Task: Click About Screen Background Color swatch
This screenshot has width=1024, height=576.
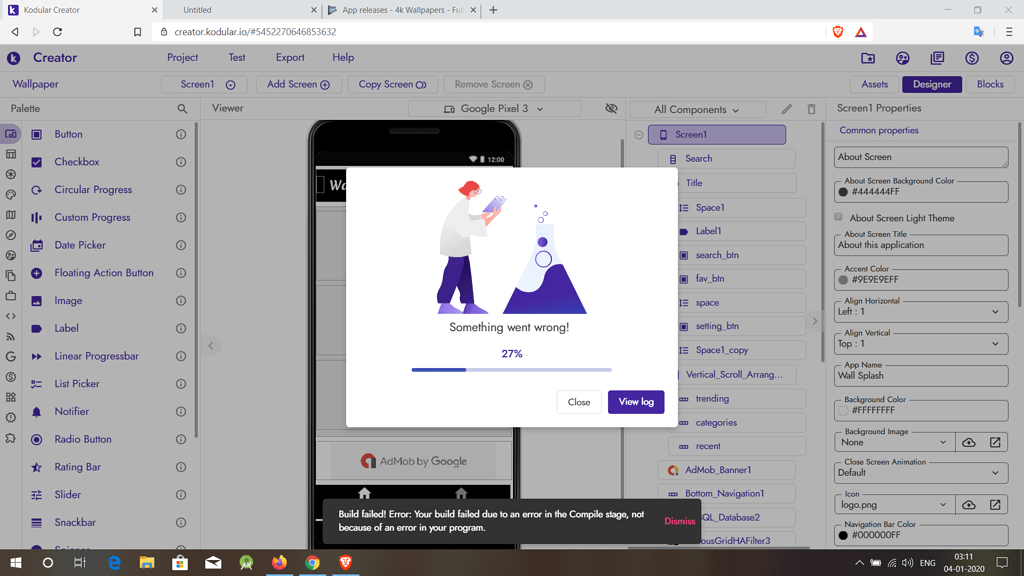Action: pyautogui.click(x=843, y=192)
